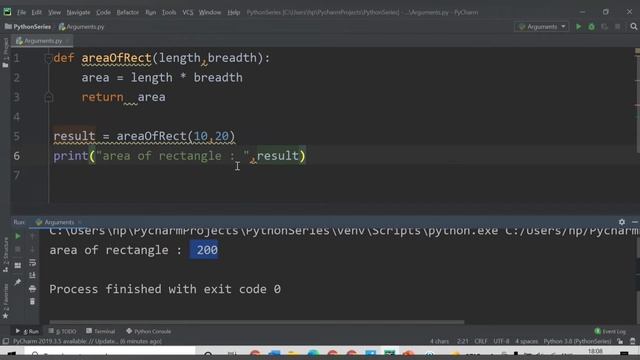Open the Favorites tool window sidebar
640x360 pixels.
point(5,301)
